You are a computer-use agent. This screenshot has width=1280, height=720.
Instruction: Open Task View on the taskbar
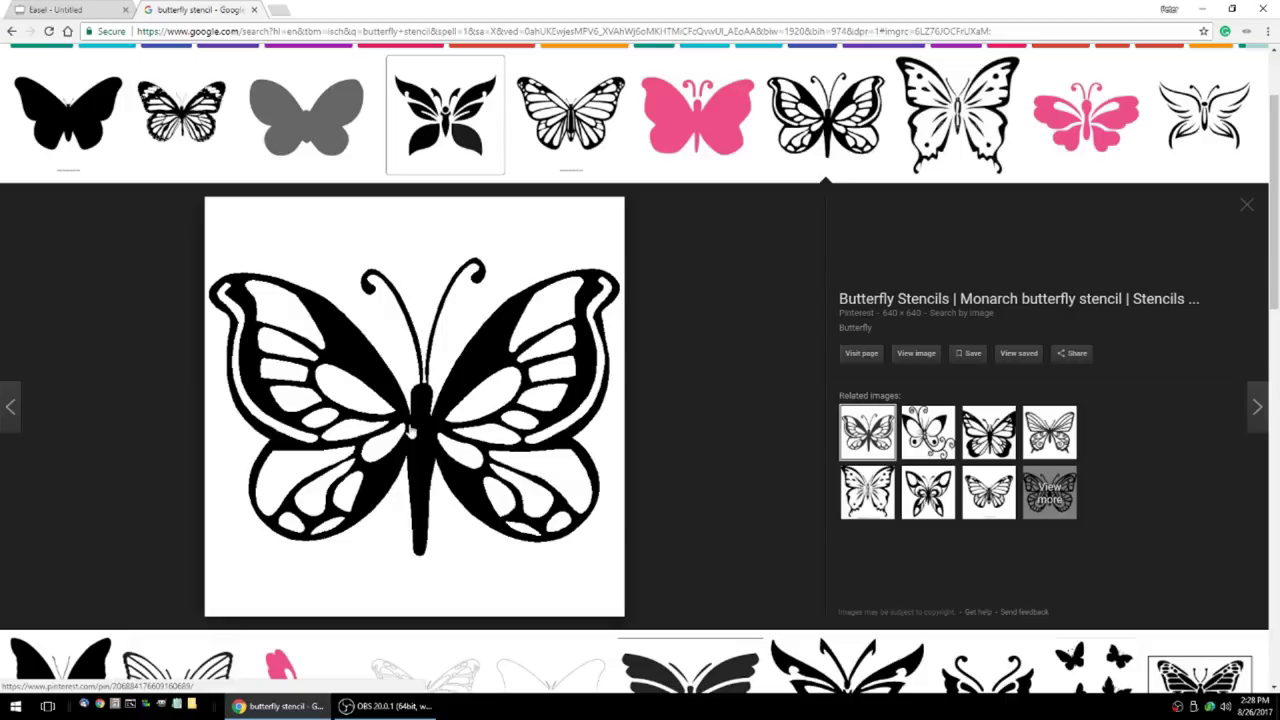point(47,706)
